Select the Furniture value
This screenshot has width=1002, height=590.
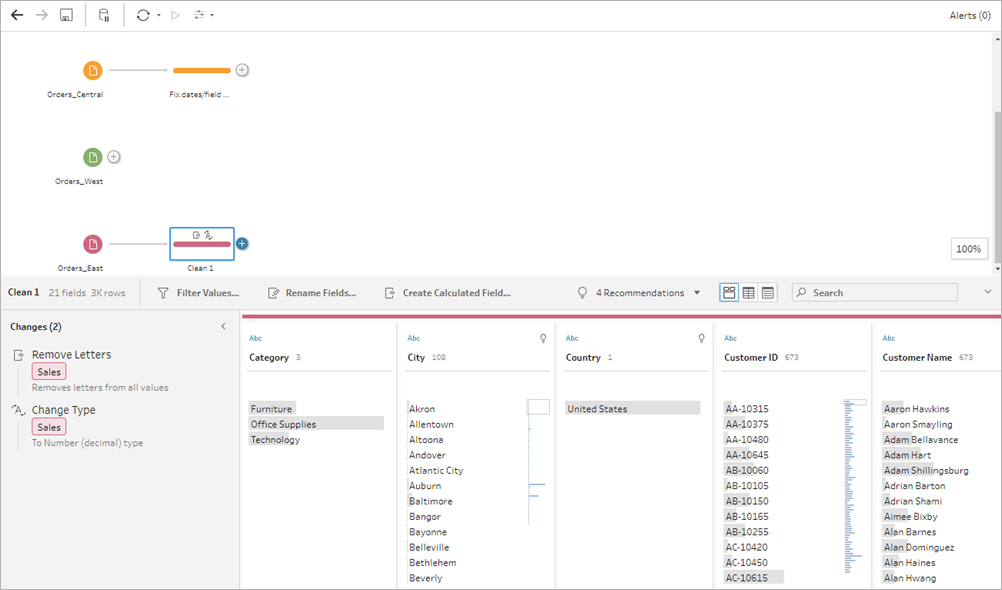(272, 409)
